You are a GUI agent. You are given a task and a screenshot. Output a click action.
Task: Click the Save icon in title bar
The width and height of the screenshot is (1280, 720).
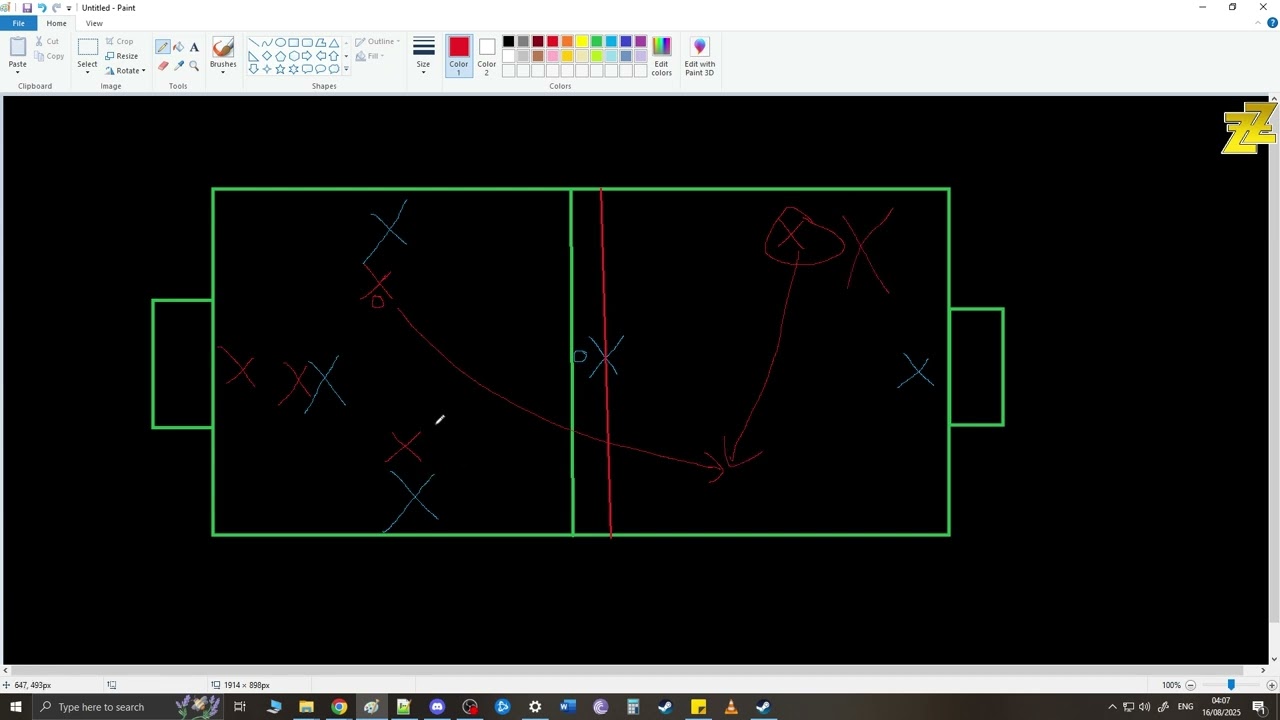point(27,7)
